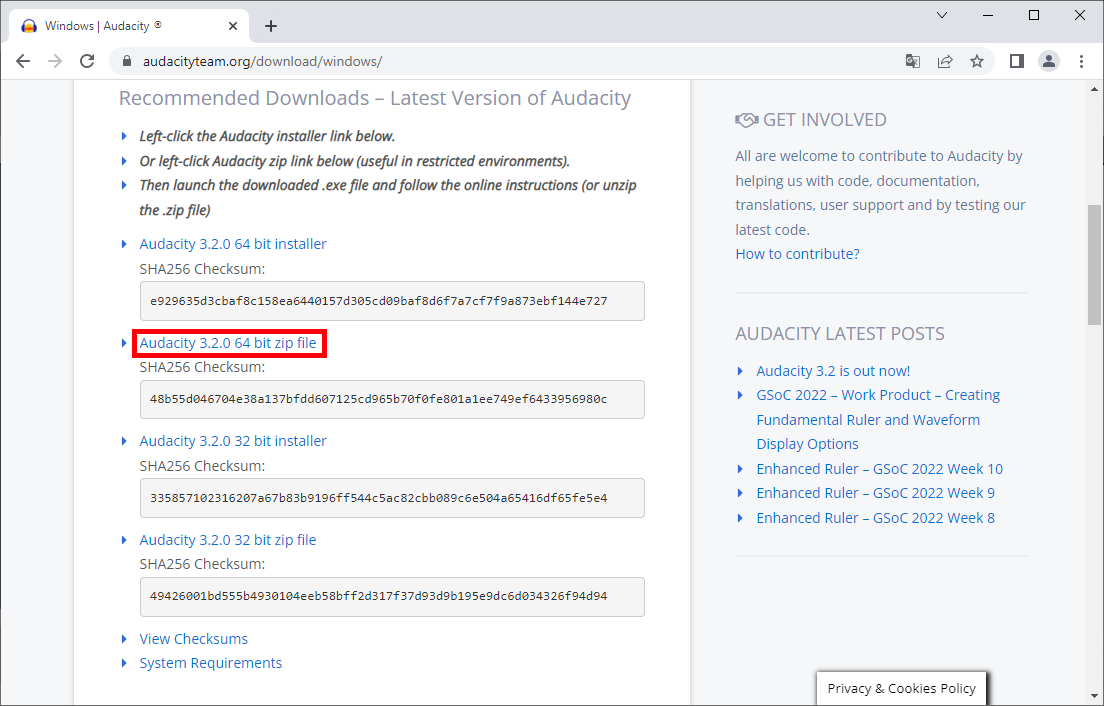Expand the Audacity 3.2.0 64 bit installer entry arrow
Image resolution: width=1104 pixels, height=706 pixels.
124,243
